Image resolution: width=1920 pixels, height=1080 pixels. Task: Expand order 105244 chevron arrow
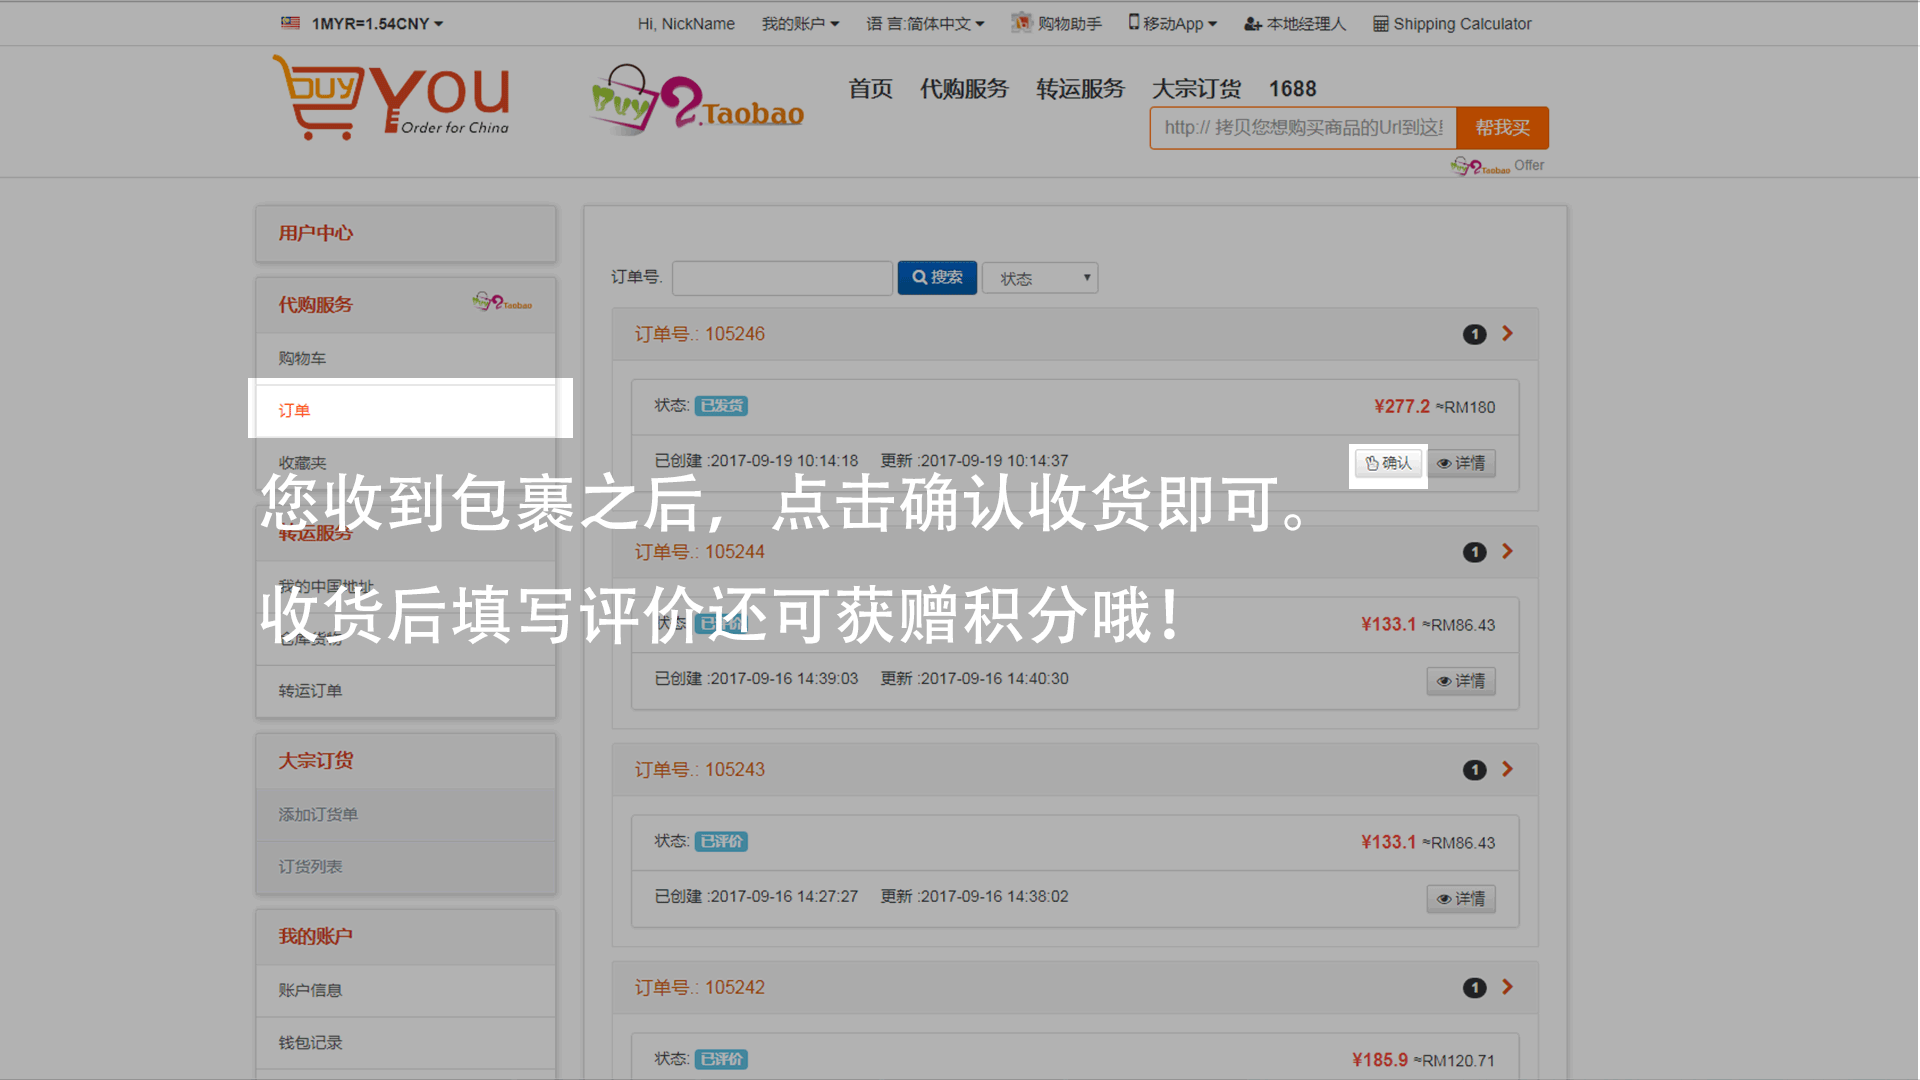[1507, 552]
